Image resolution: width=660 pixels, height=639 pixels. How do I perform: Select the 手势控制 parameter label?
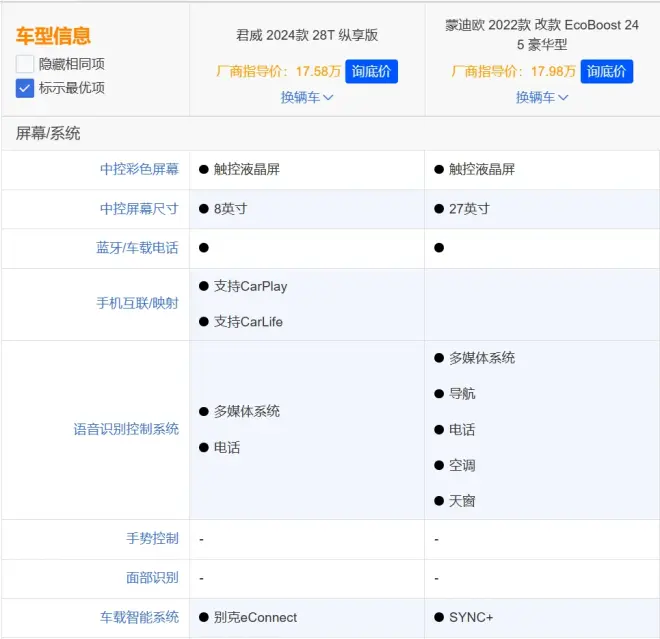point(152,539)
